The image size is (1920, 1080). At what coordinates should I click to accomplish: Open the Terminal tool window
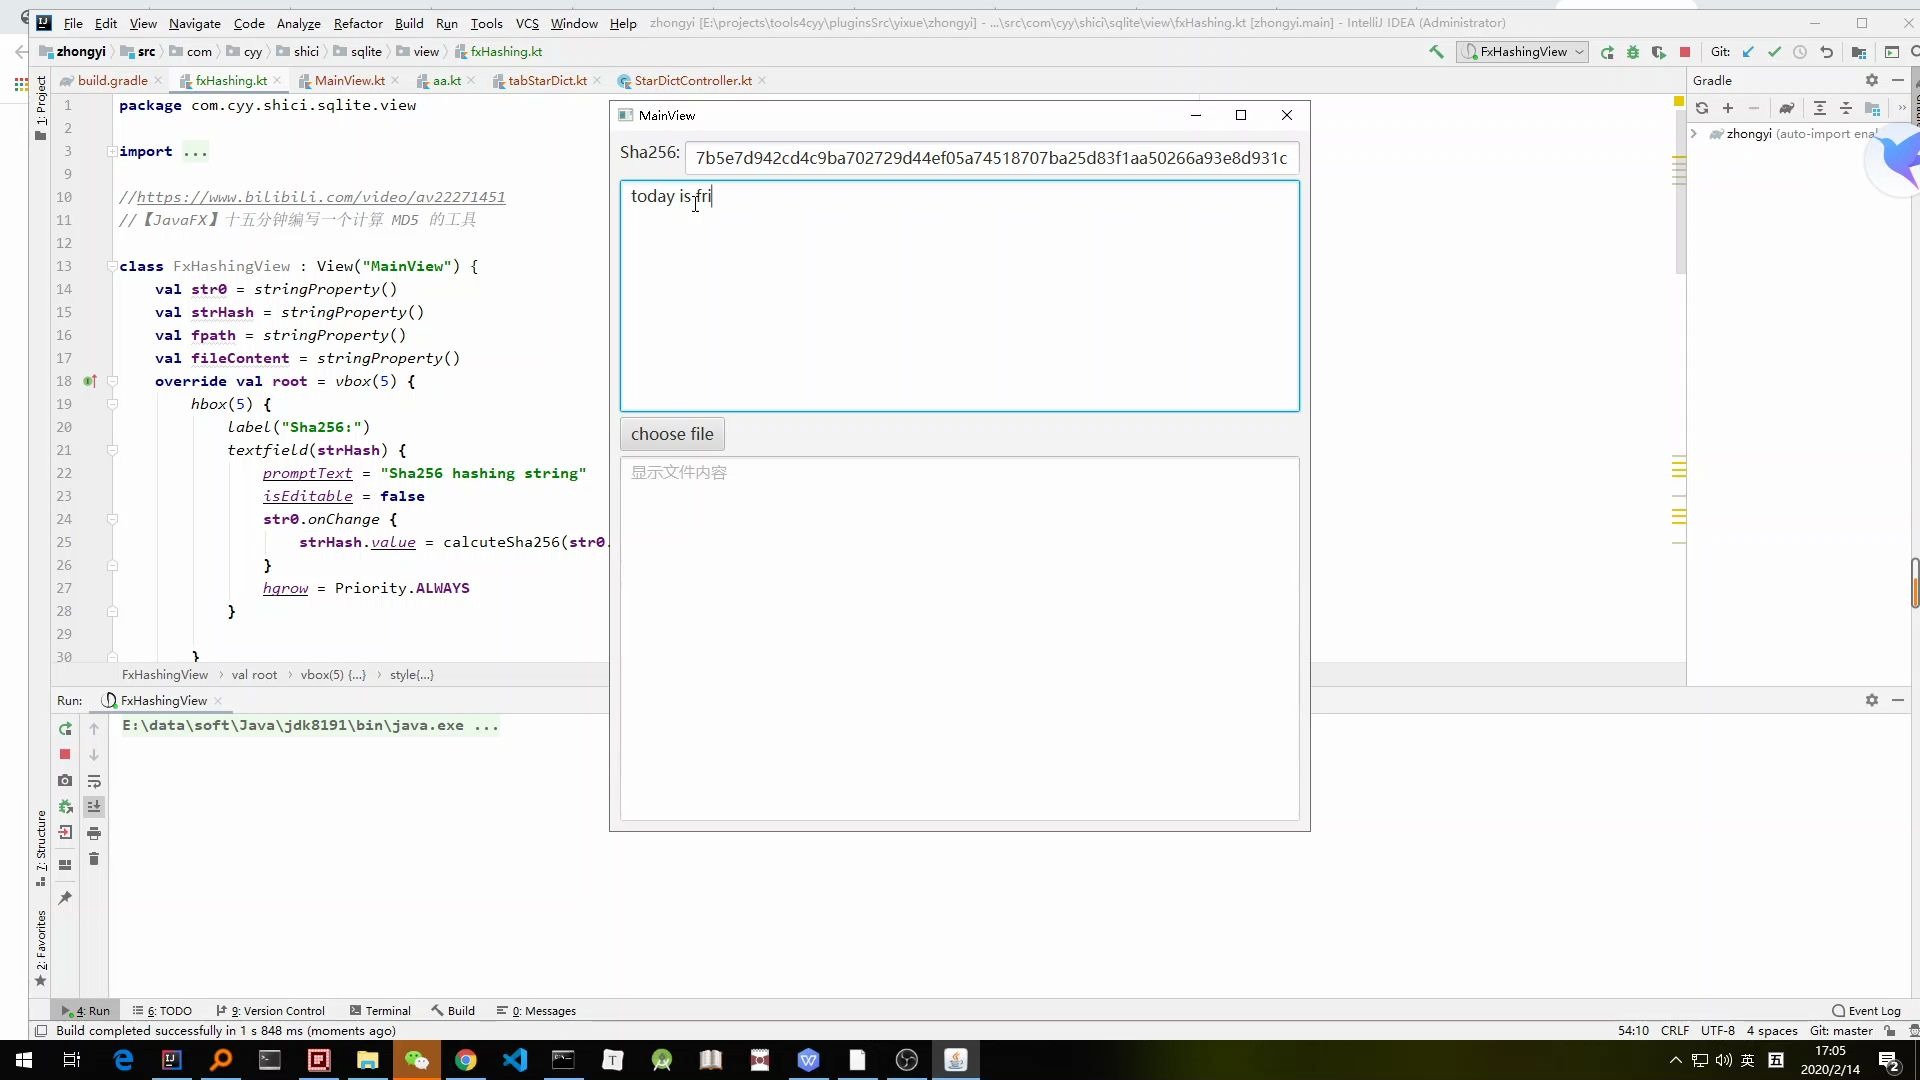pos(380,1011)
